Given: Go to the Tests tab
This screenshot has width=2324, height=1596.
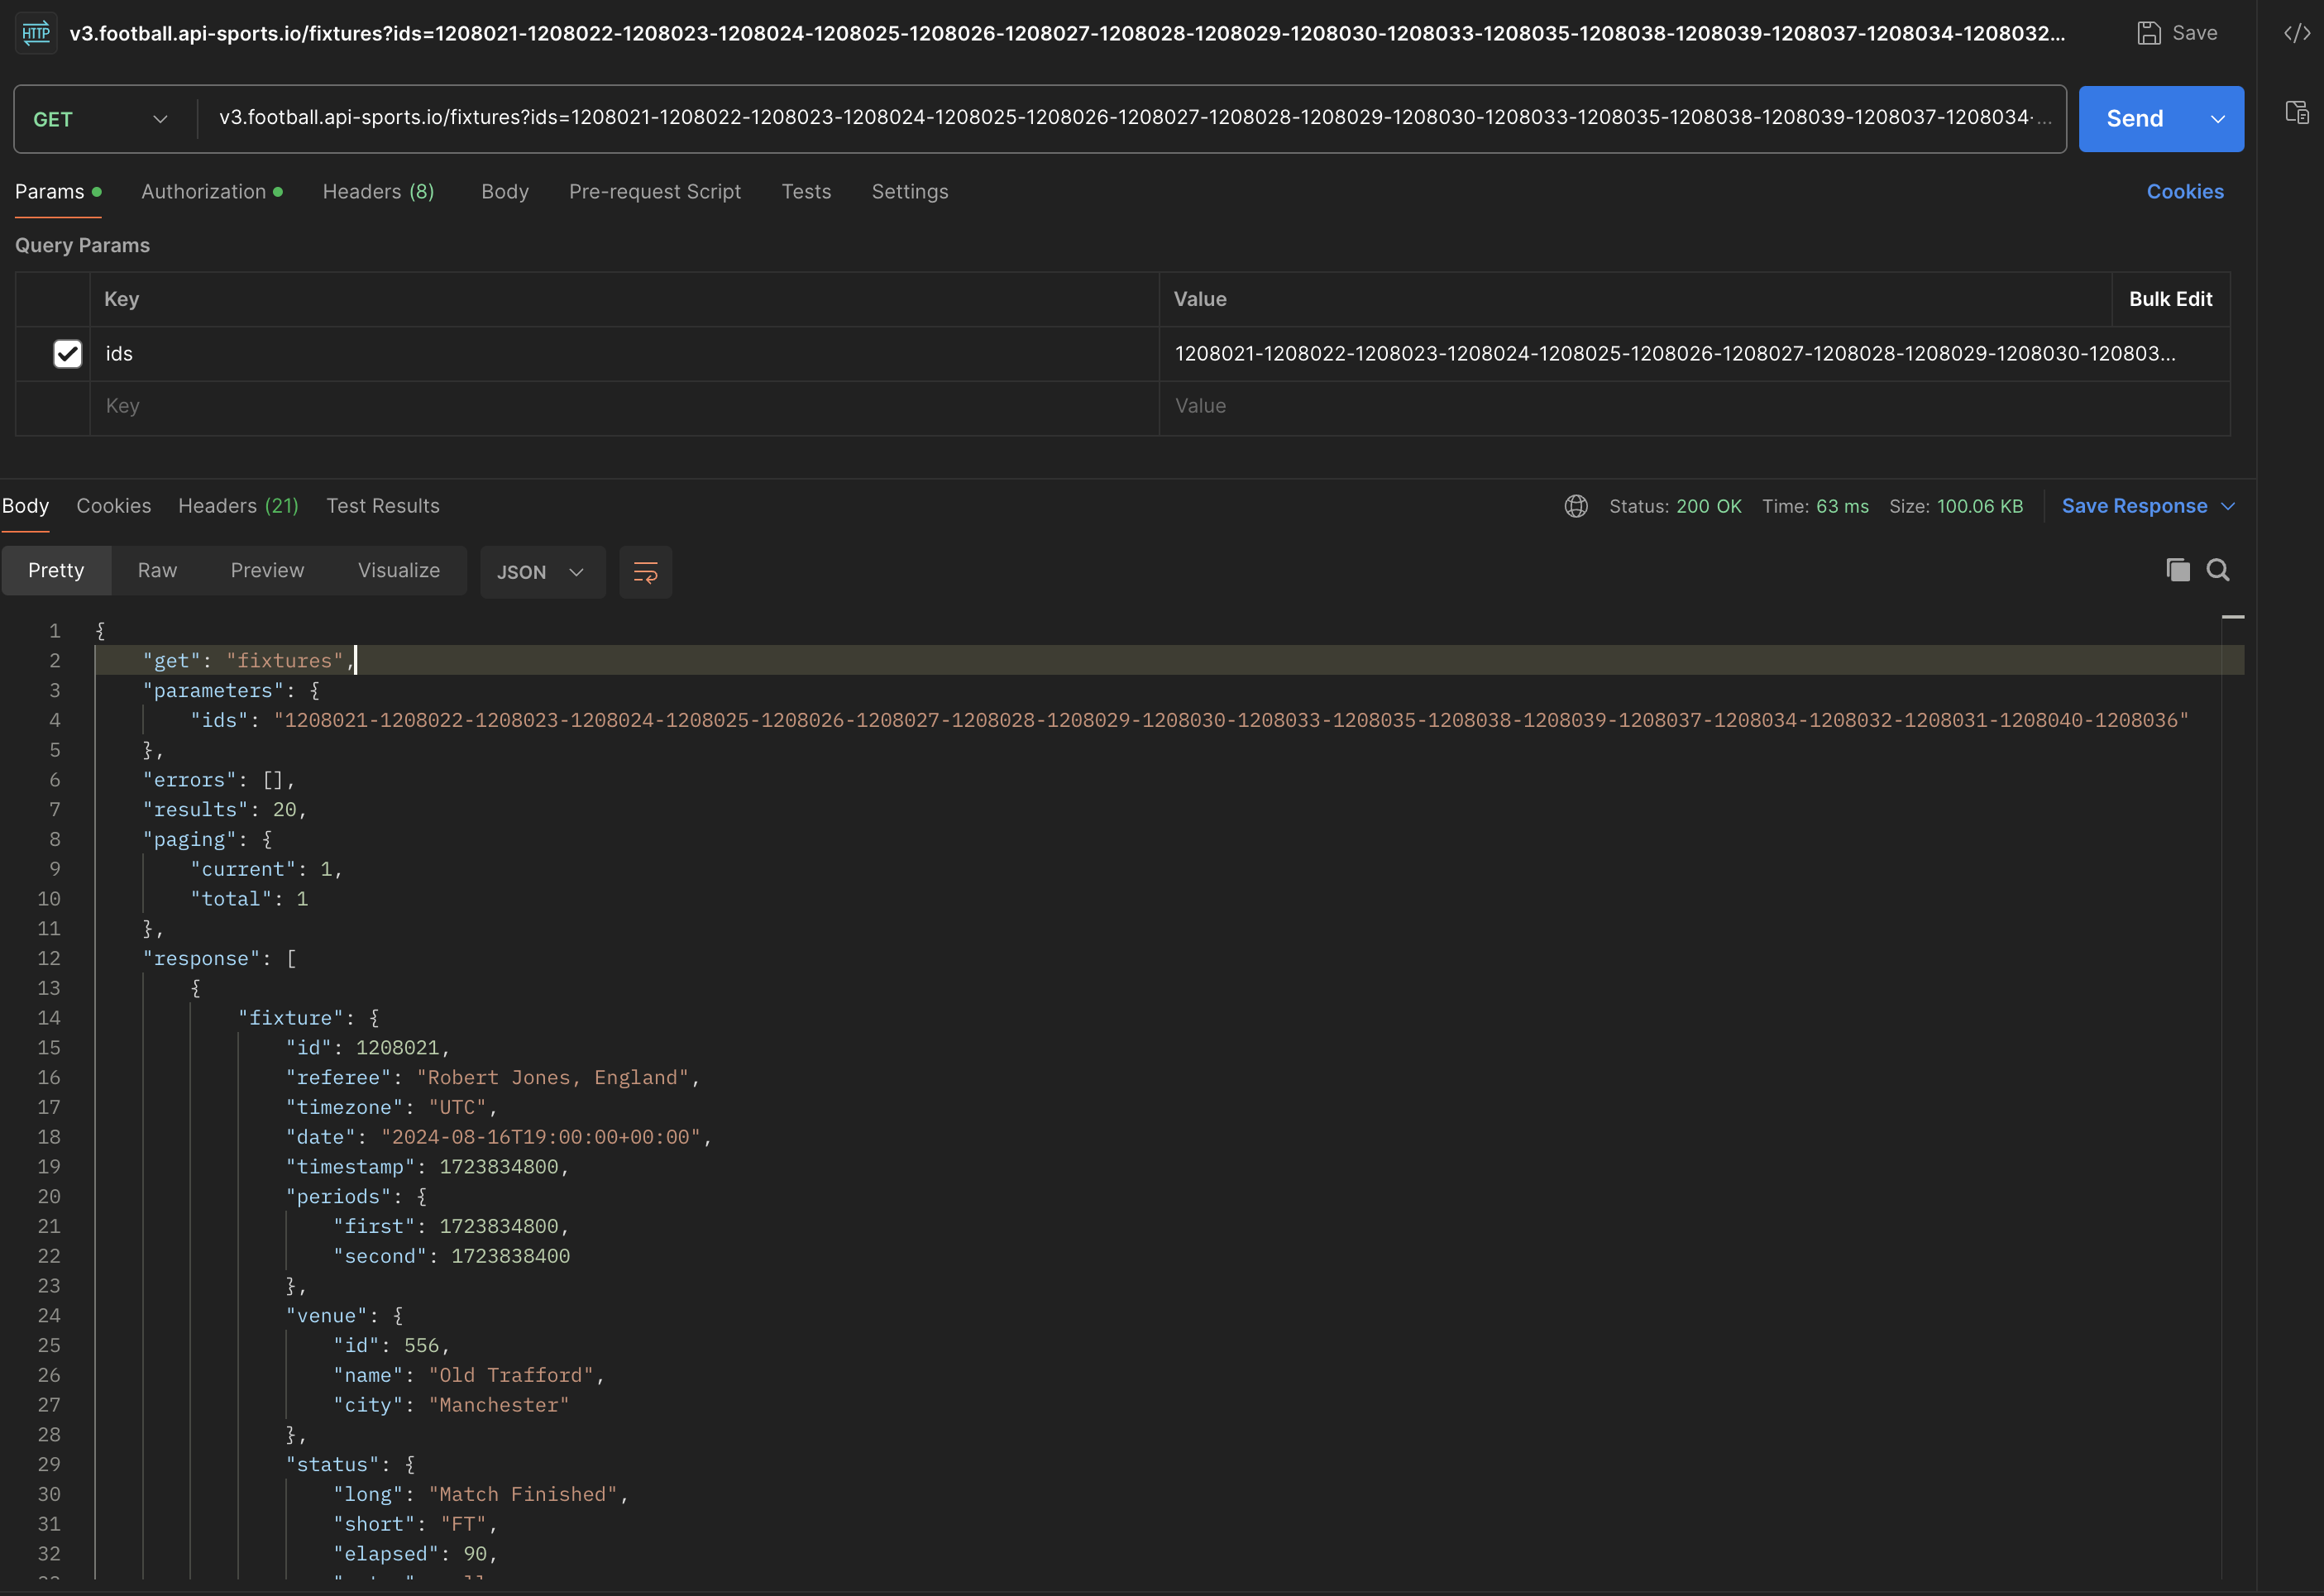Looking at the screenshot, I should [806, 192].
